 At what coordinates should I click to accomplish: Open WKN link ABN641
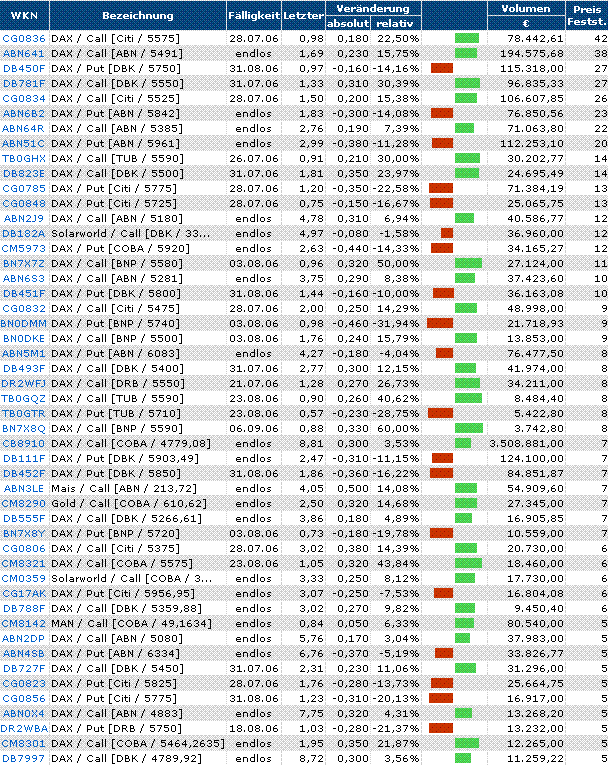(24, 54)
